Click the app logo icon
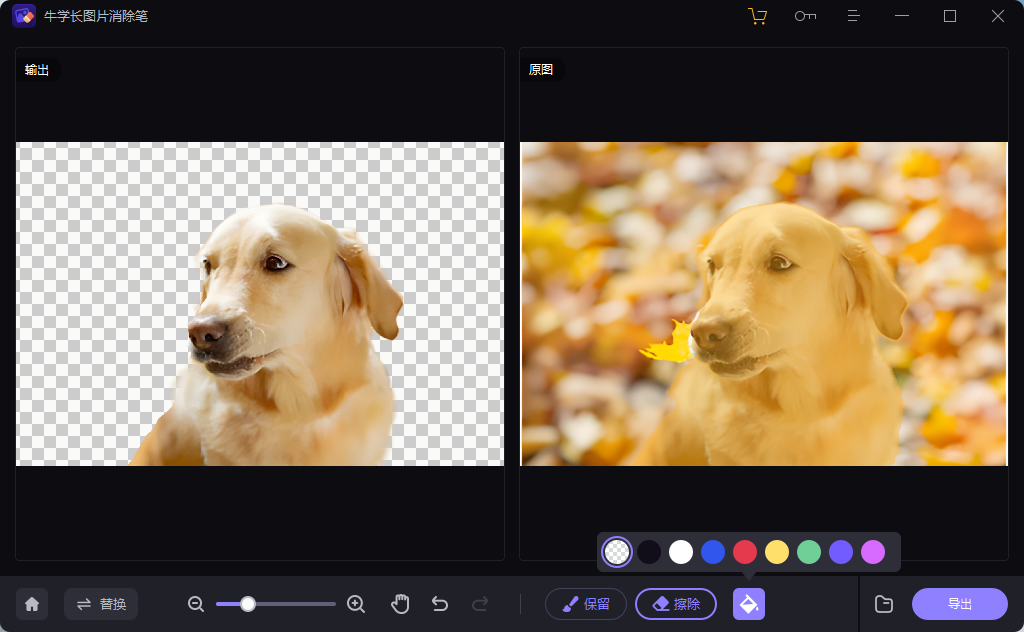Image resolution: width=1024 pixels, height=632 pixels. pyautogui.click(x=24, y=16)
